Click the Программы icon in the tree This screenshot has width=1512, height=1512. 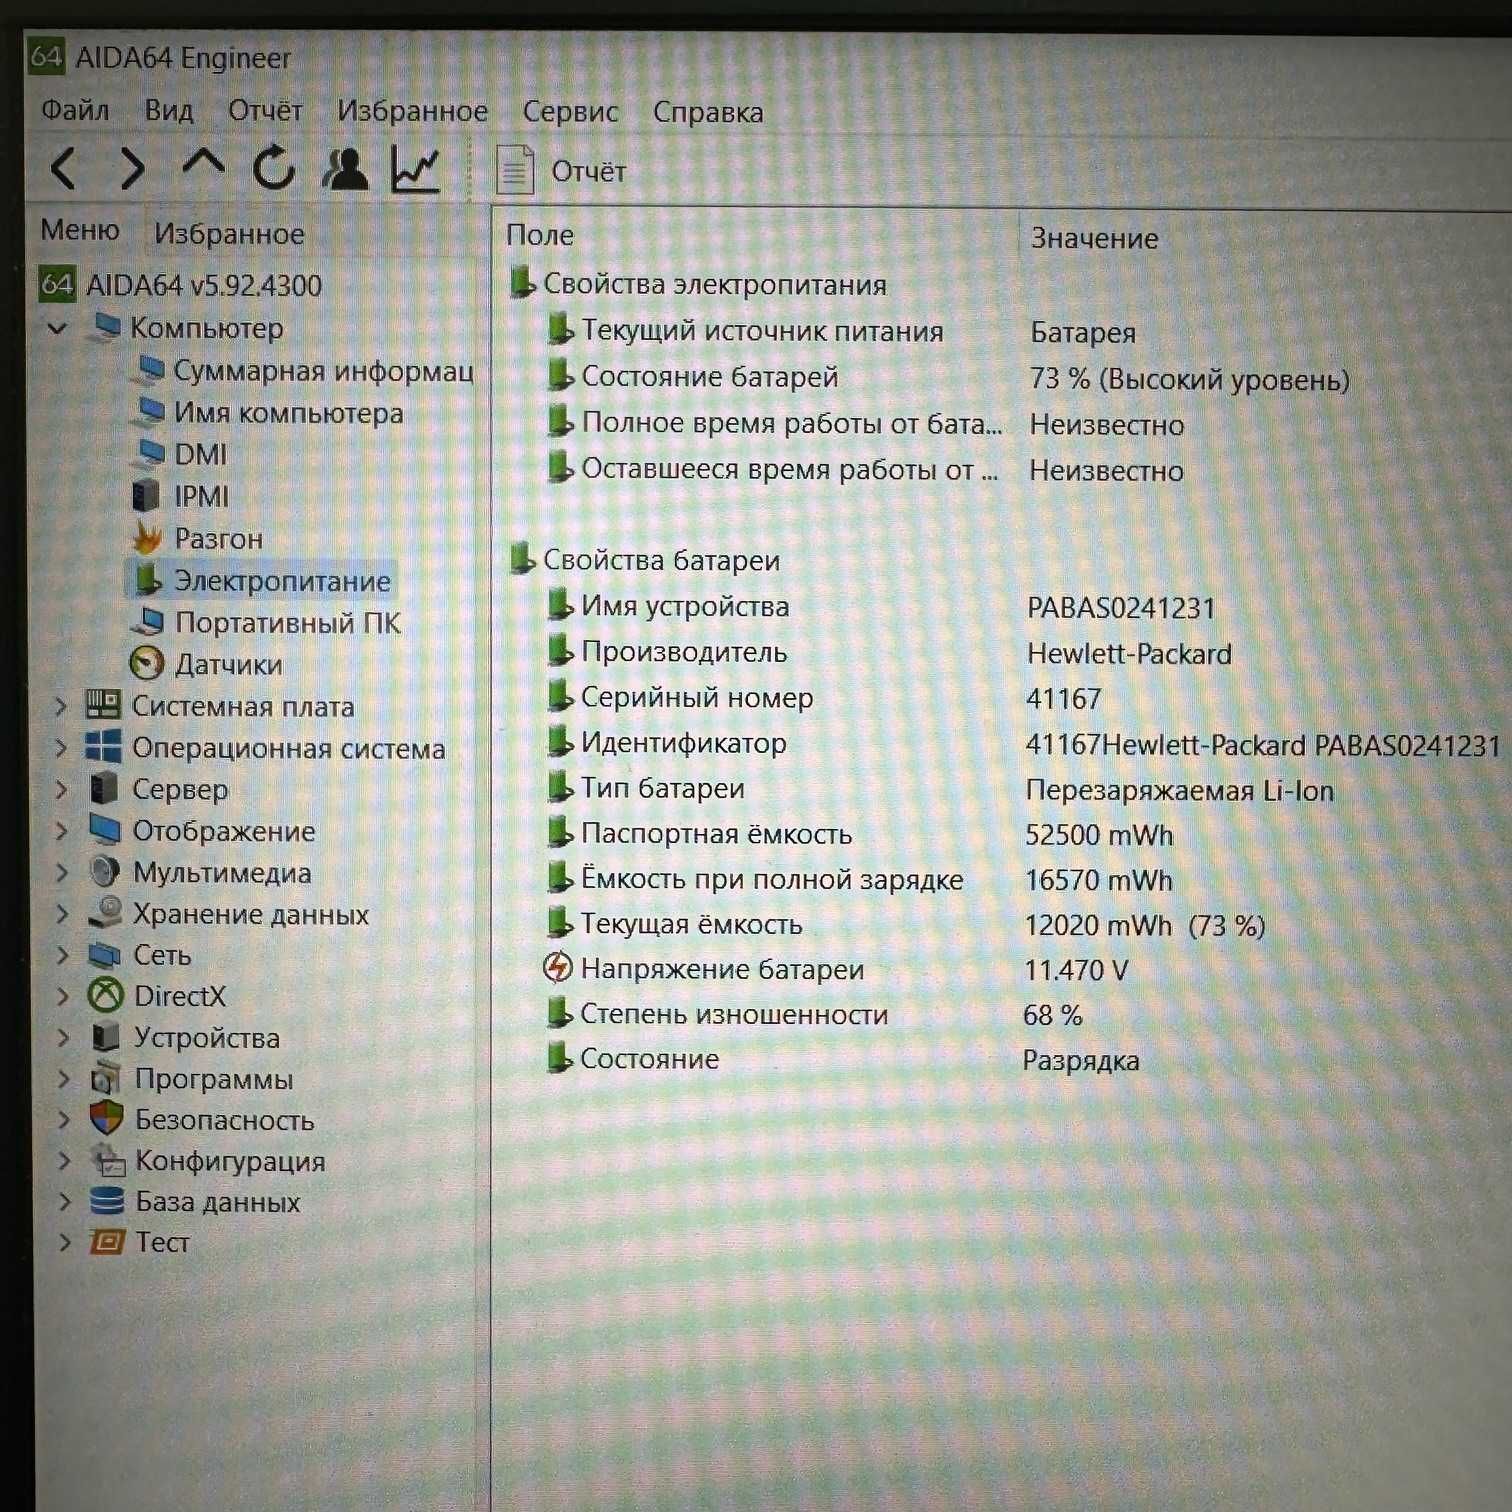click(105, 1078)
